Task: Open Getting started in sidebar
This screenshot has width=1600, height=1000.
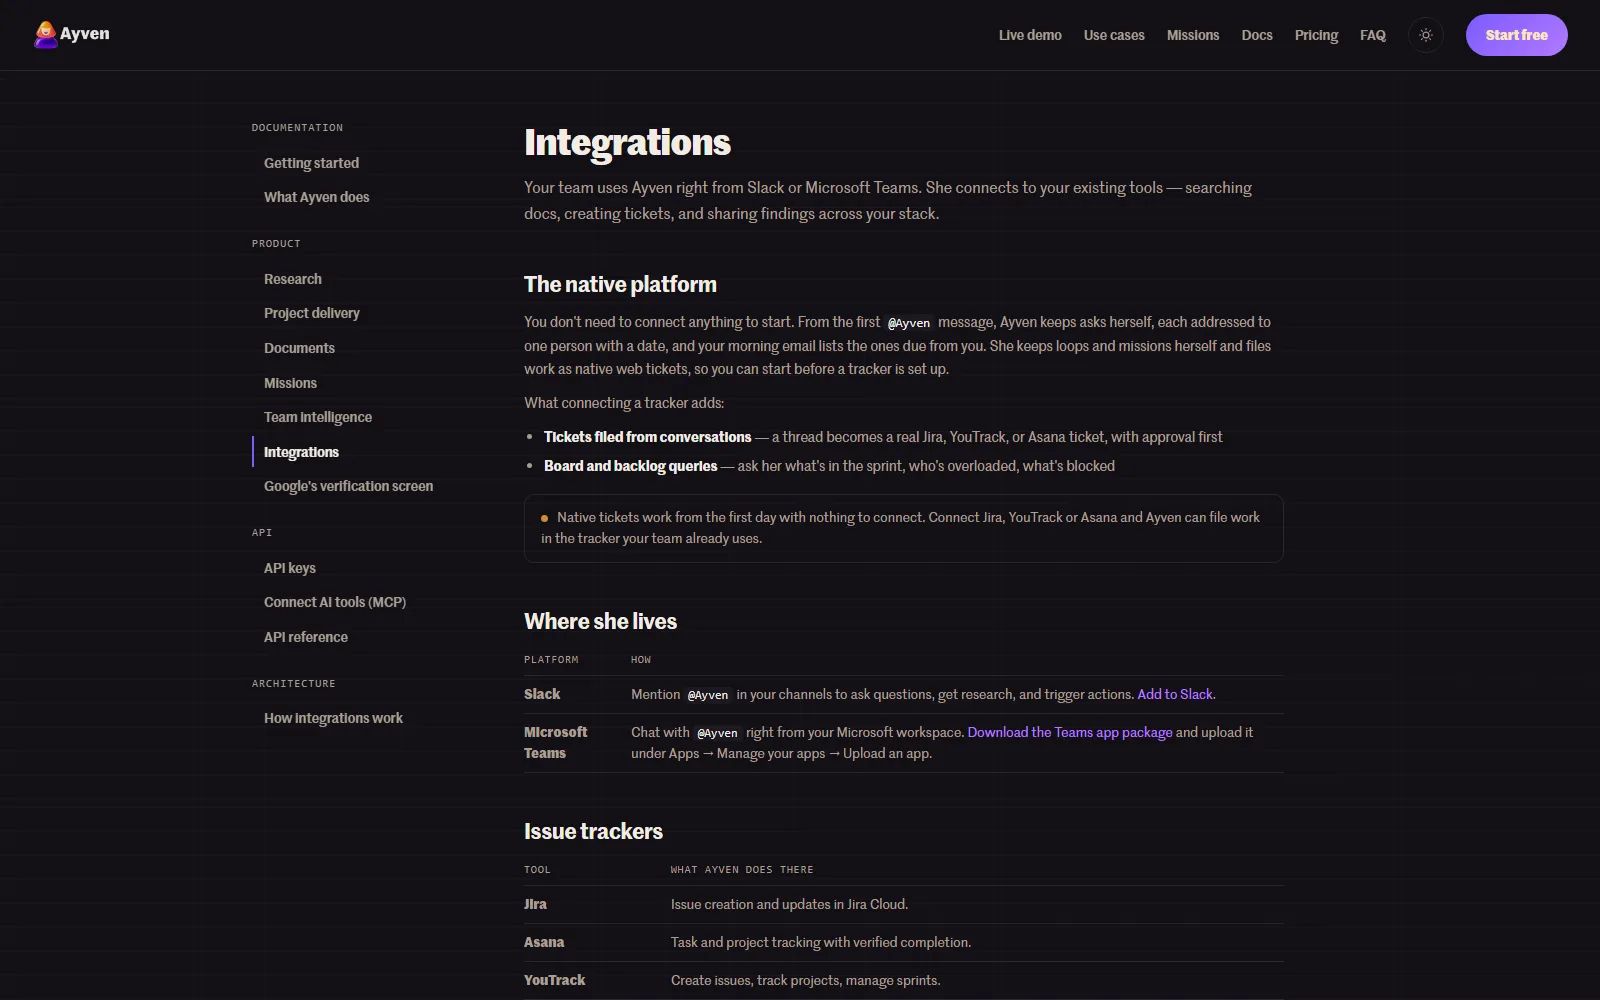Action: (x=311, y=163)
